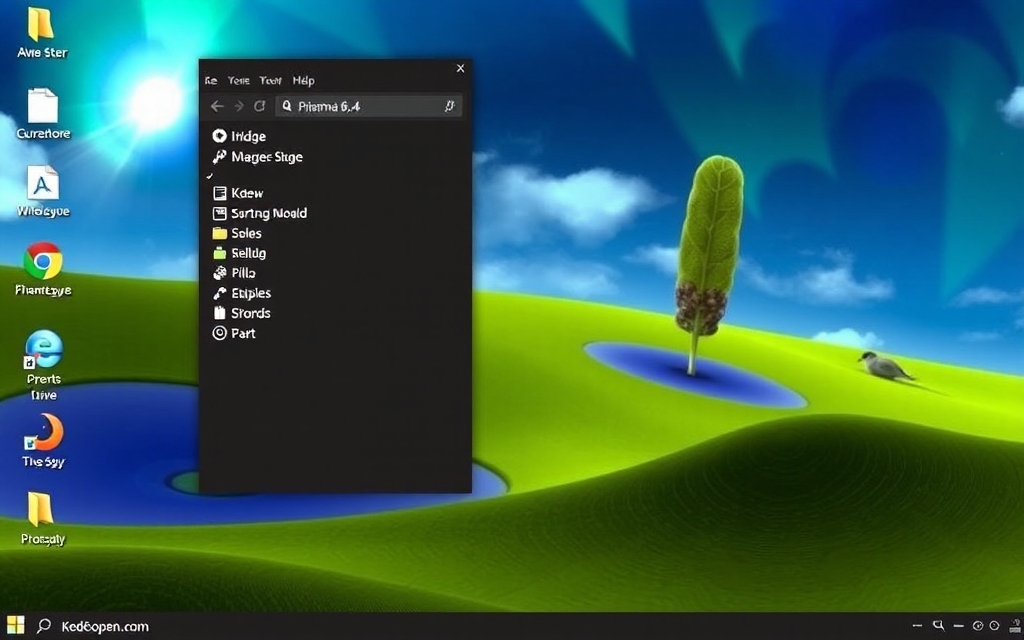
Task: Open the 'Fe' menu
Action: 210,81
